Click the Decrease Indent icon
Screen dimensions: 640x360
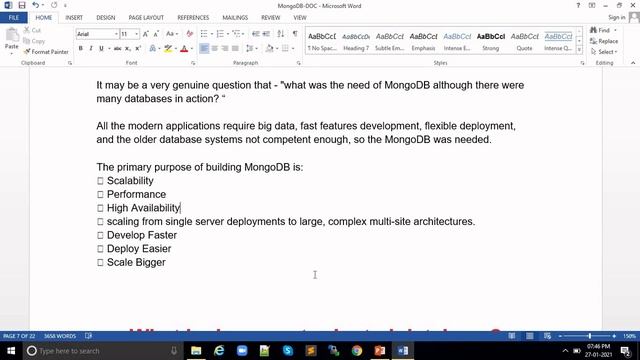(256, 34)
